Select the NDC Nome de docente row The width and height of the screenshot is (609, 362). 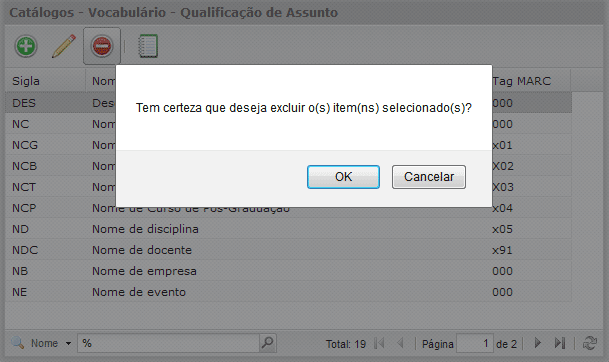click(288, 250)
